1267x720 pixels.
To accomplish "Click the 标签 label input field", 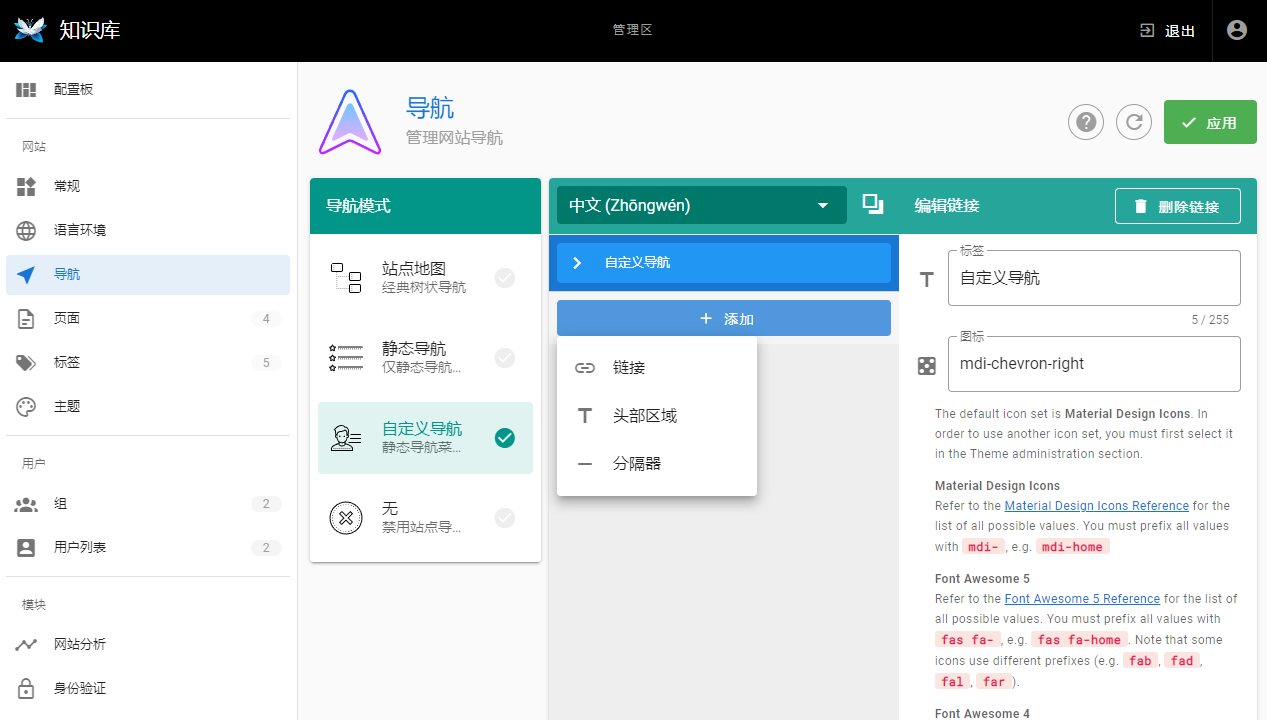I will (1094, 278).
